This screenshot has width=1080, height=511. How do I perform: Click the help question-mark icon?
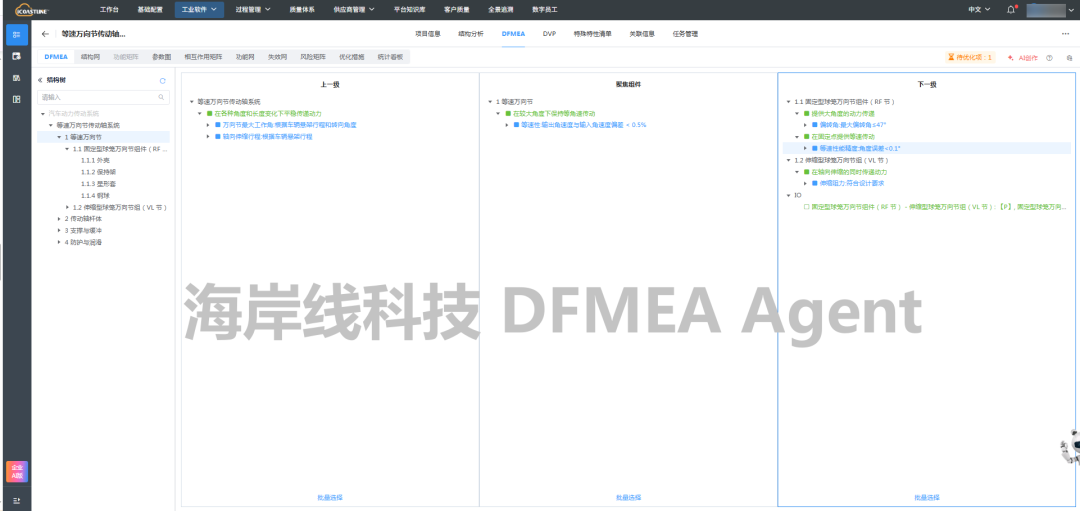(1049, 58)
